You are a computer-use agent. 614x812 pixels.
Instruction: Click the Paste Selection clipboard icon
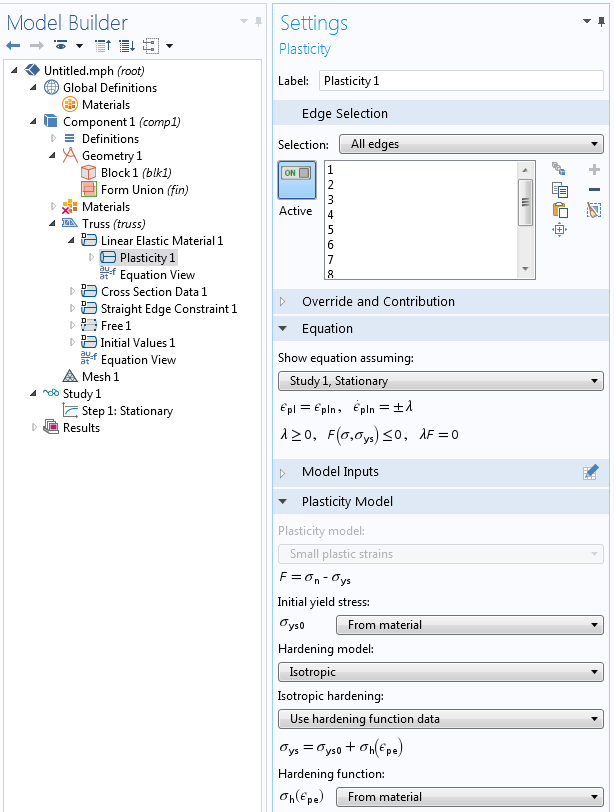pos(560,210)
